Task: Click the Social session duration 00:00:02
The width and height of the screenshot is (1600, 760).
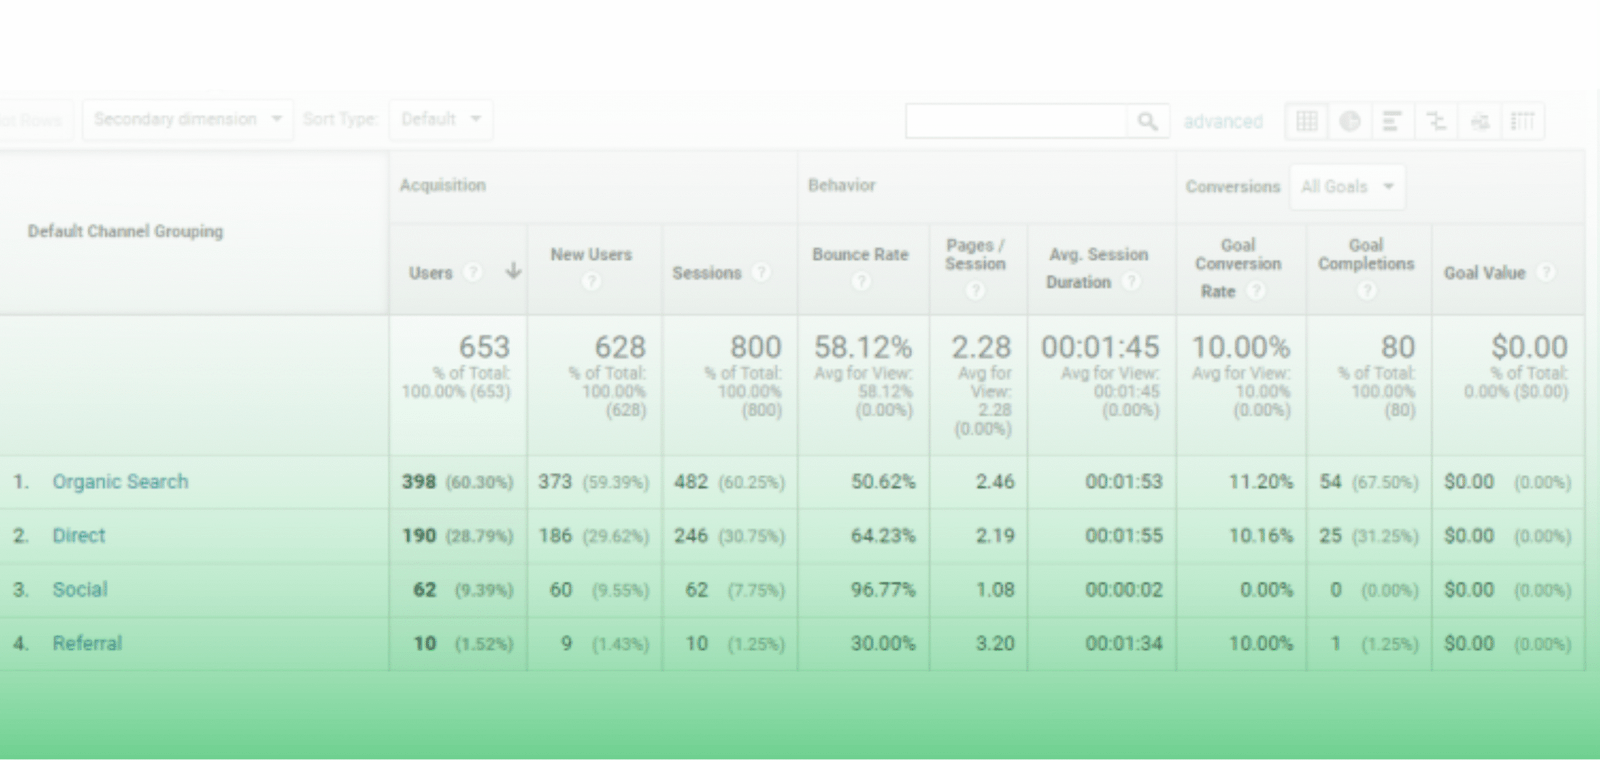Action: coord(1124,590)
